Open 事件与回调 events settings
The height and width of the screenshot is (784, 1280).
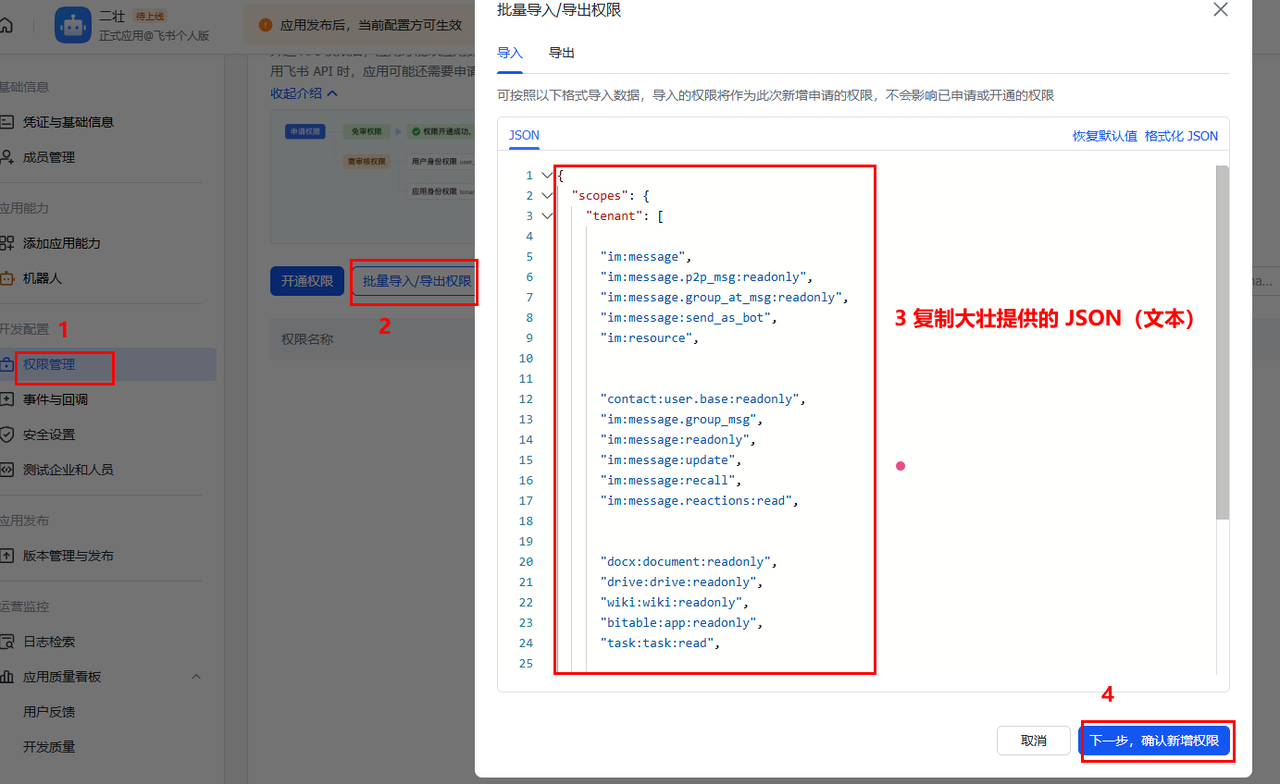pos(62,400)
